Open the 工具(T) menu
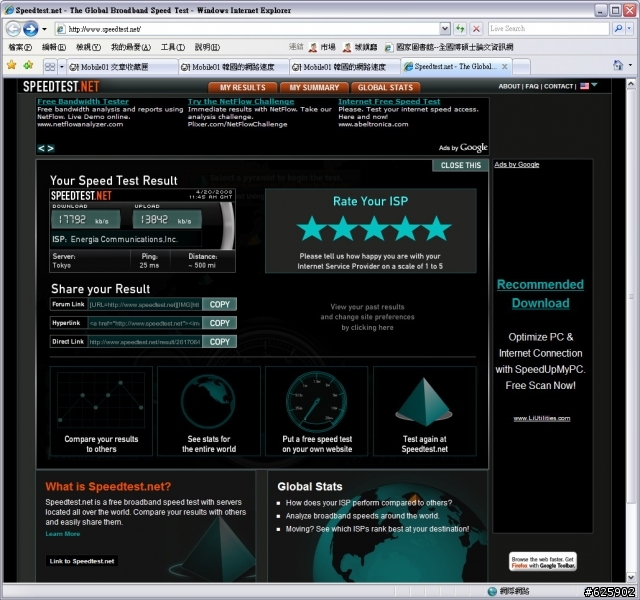640x600 pixels. tap(172, 47)
